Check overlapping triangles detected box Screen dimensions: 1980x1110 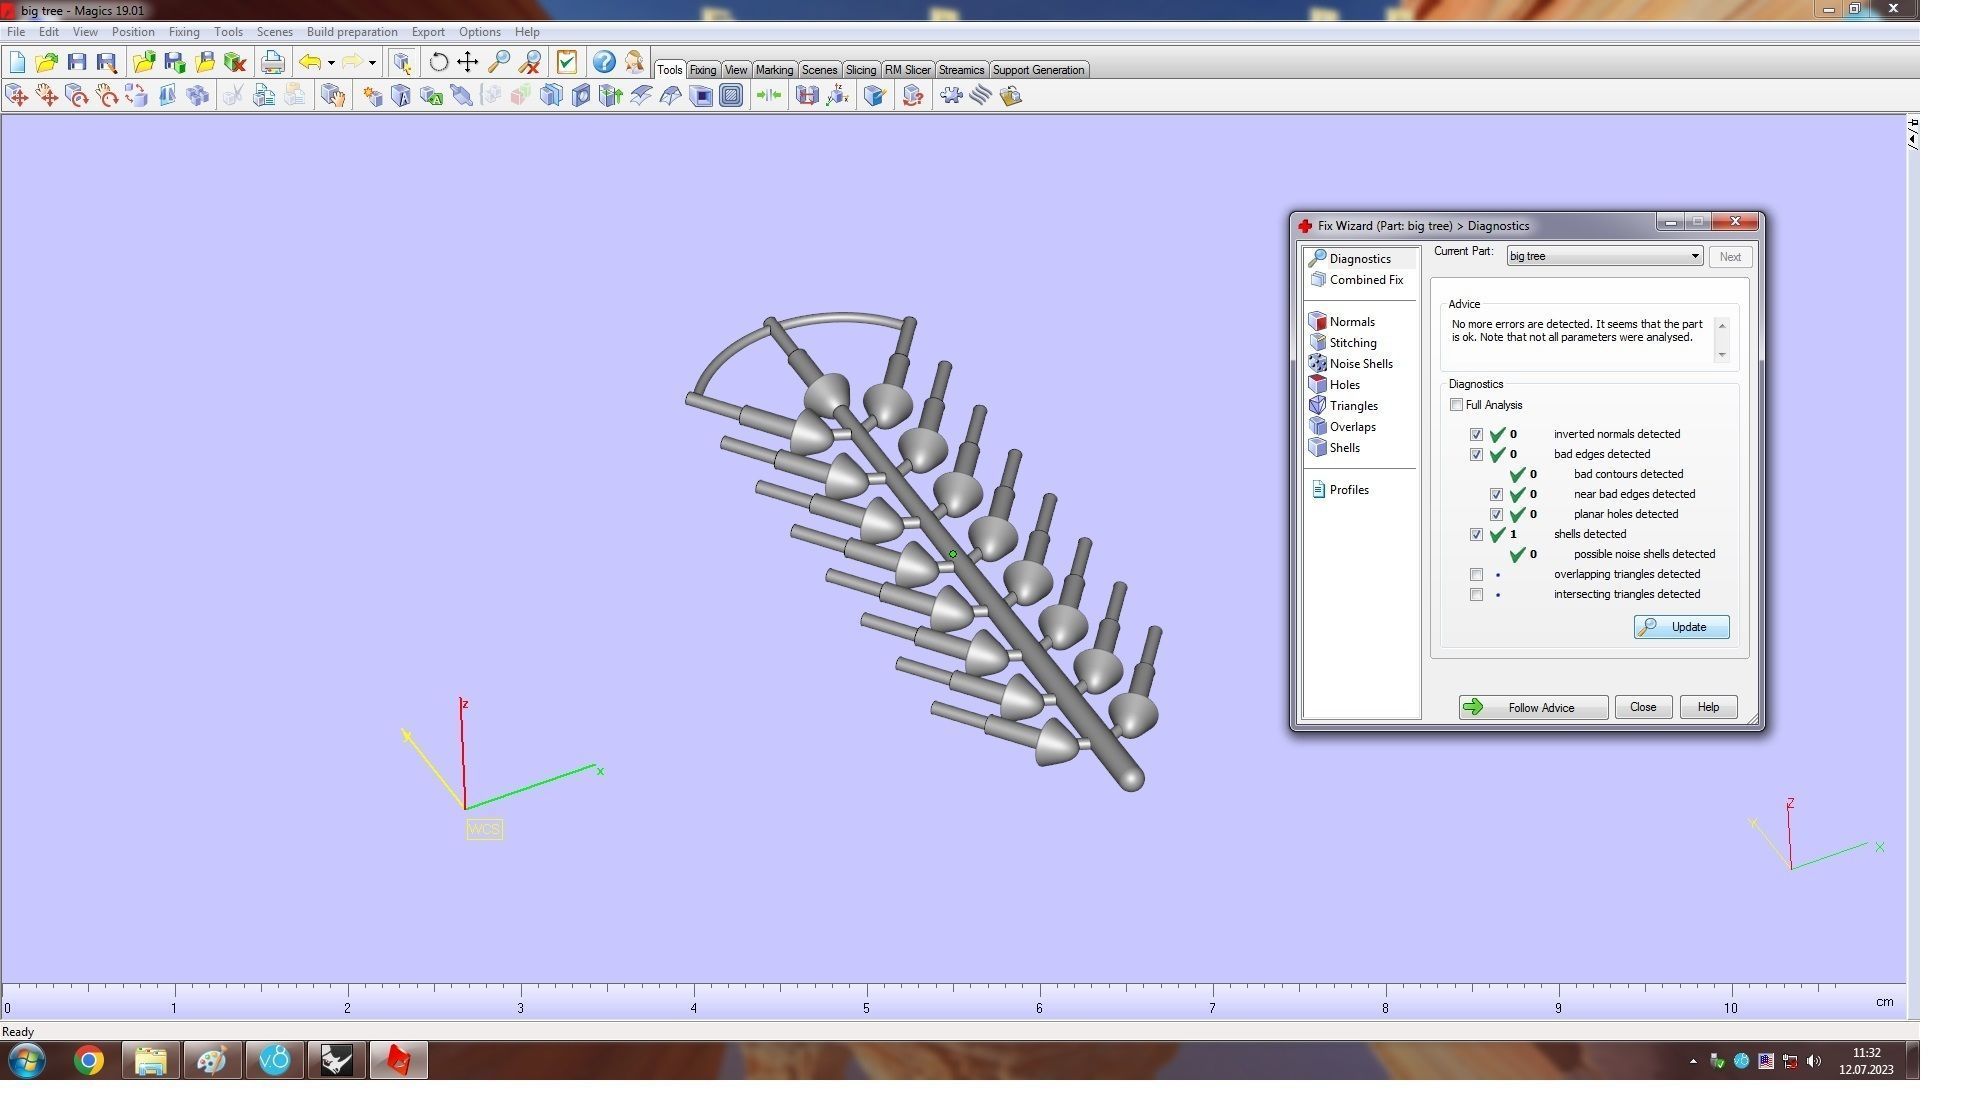pos(1476,574)
